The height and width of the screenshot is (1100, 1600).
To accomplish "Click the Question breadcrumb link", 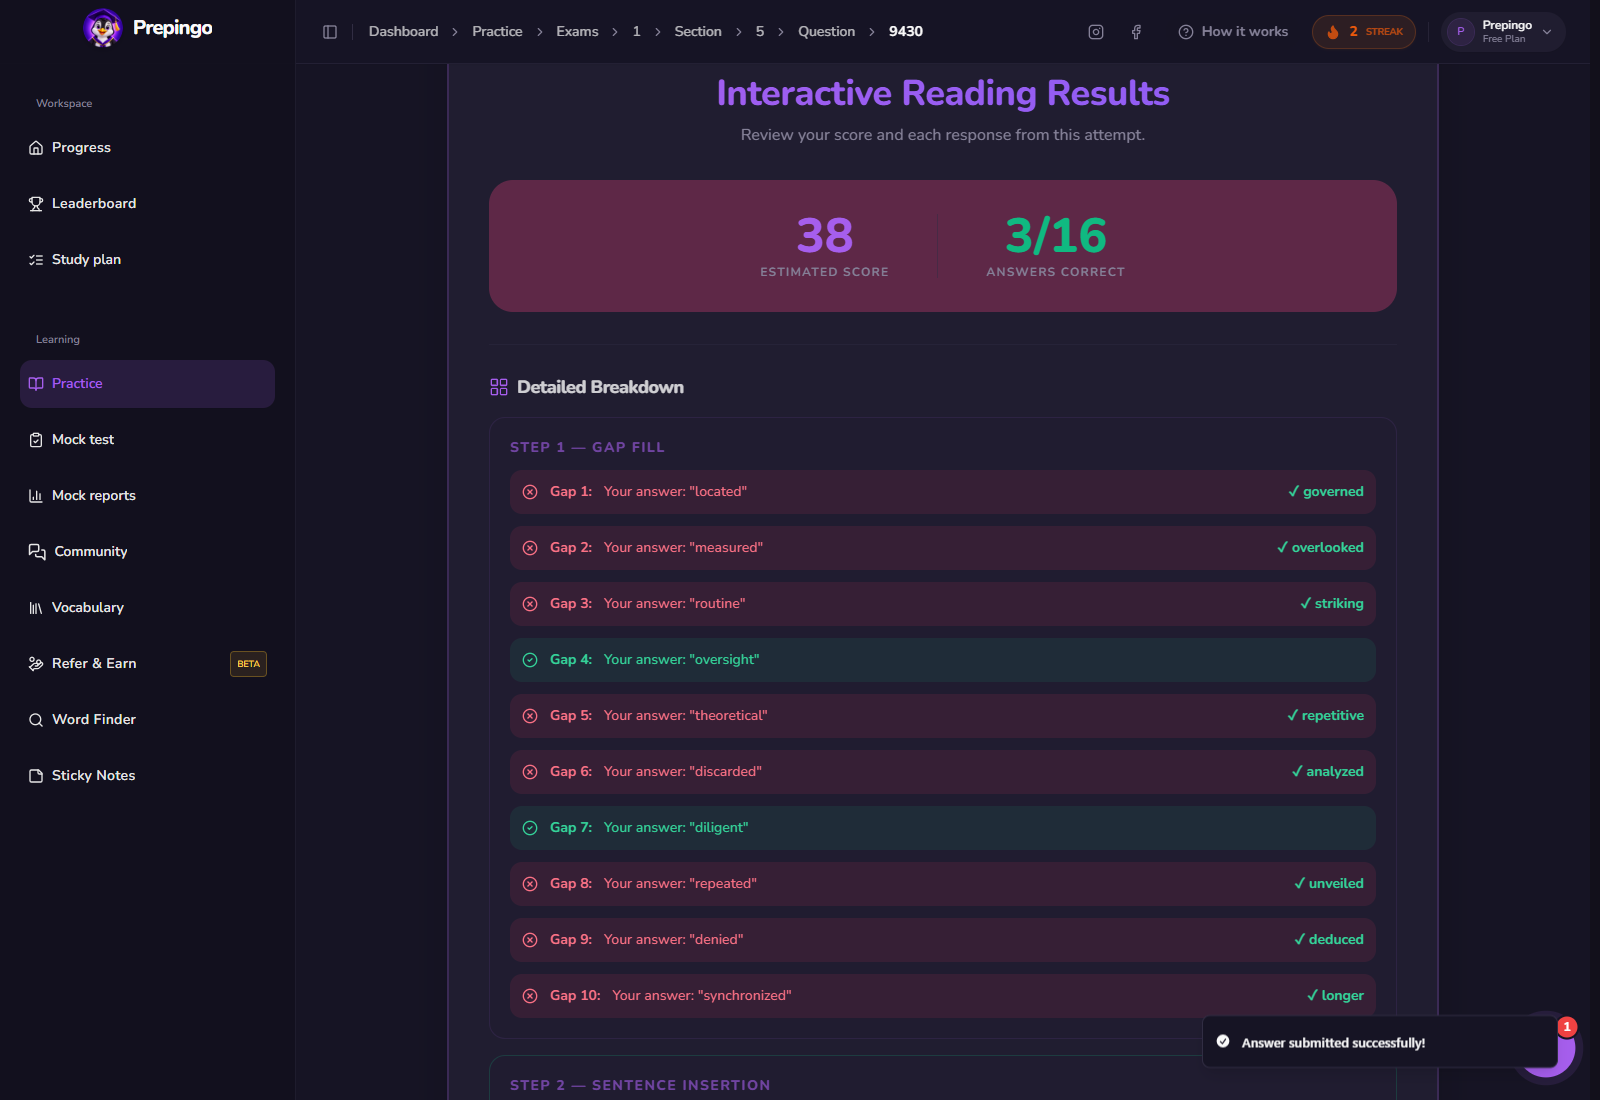I will [x=826, y=32].
